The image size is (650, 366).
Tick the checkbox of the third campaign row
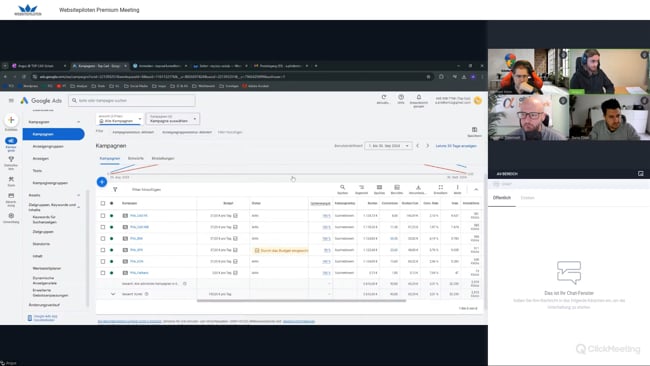103,238
